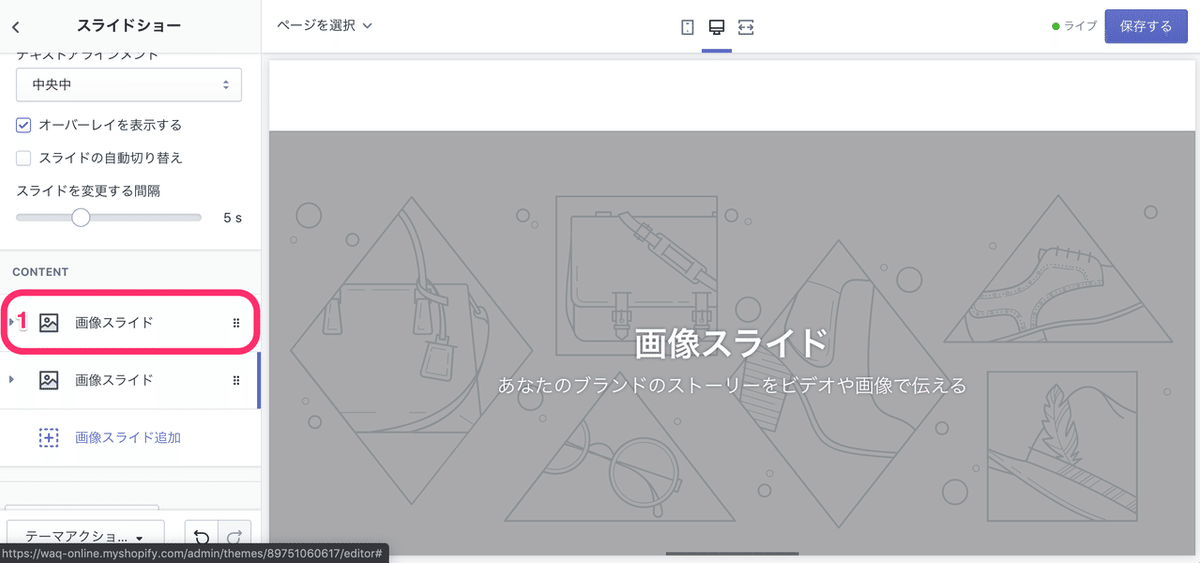The width and height of the screenshot is (1200, 563).
Task: Click the スライドを変更する間隔 label
Action: tap(88, 190)
